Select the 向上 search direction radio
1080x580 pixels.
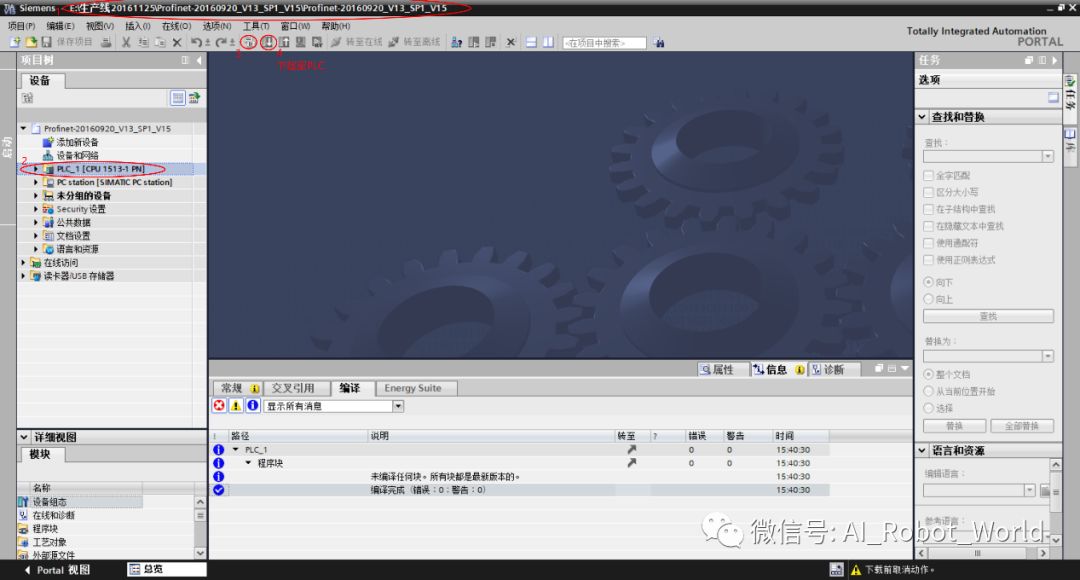coord(928,299)
